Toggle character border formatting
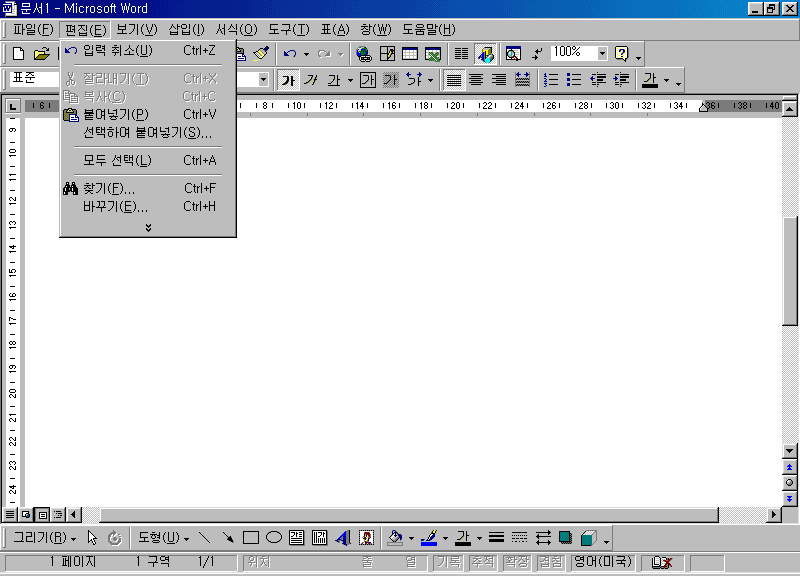Viewport: 800px width, 576px height. (368, 80)
